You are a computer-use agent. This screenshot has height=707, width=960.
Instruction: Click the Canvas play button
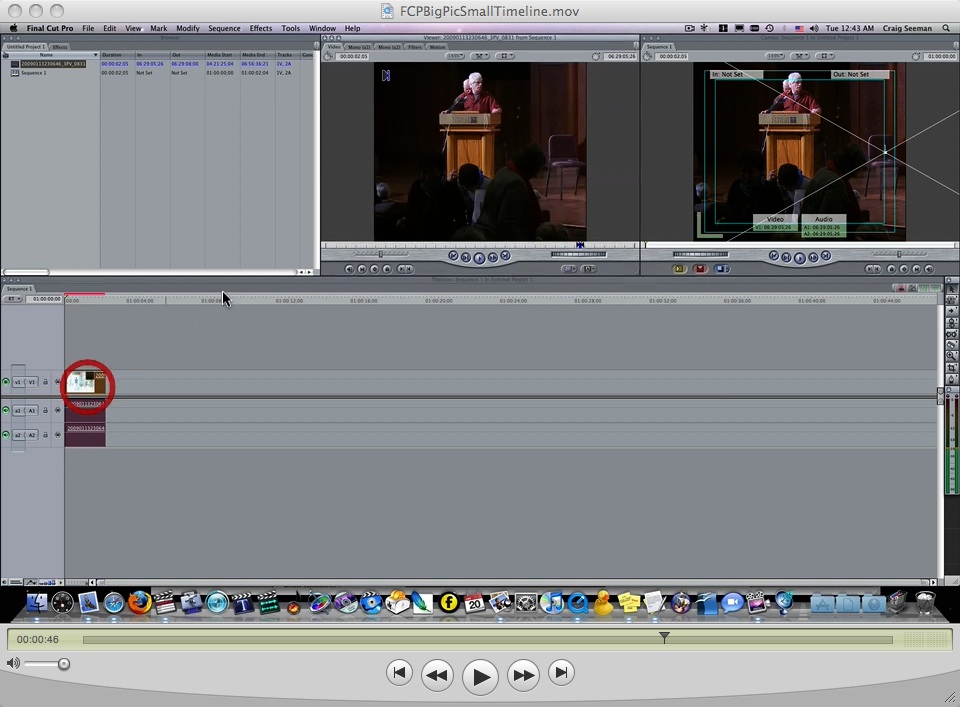[800, 258]
